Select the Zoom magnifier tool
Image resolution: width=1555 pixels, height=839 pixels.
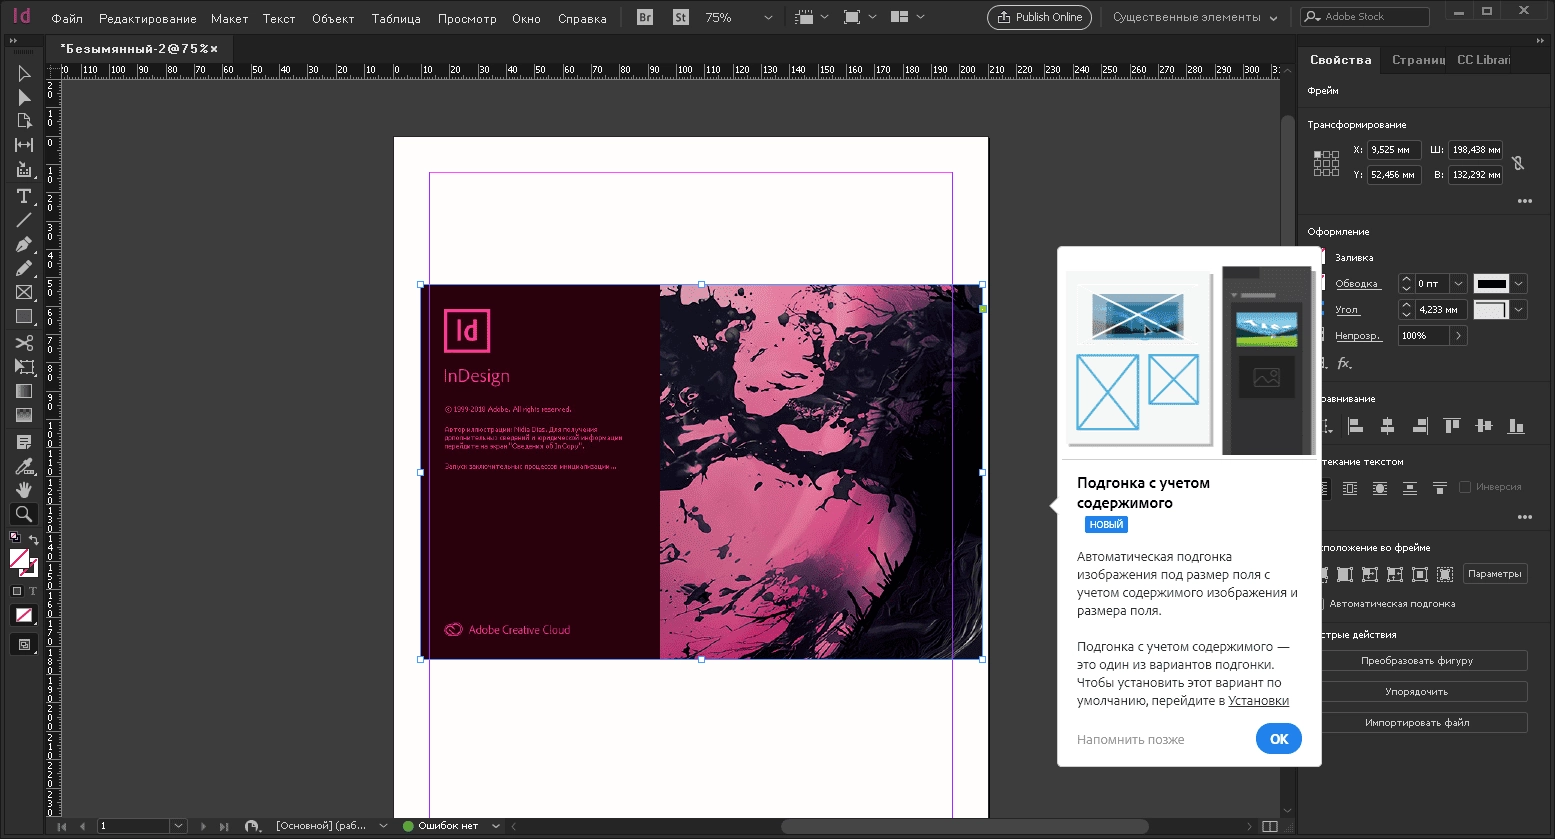(x=24, y=514)
